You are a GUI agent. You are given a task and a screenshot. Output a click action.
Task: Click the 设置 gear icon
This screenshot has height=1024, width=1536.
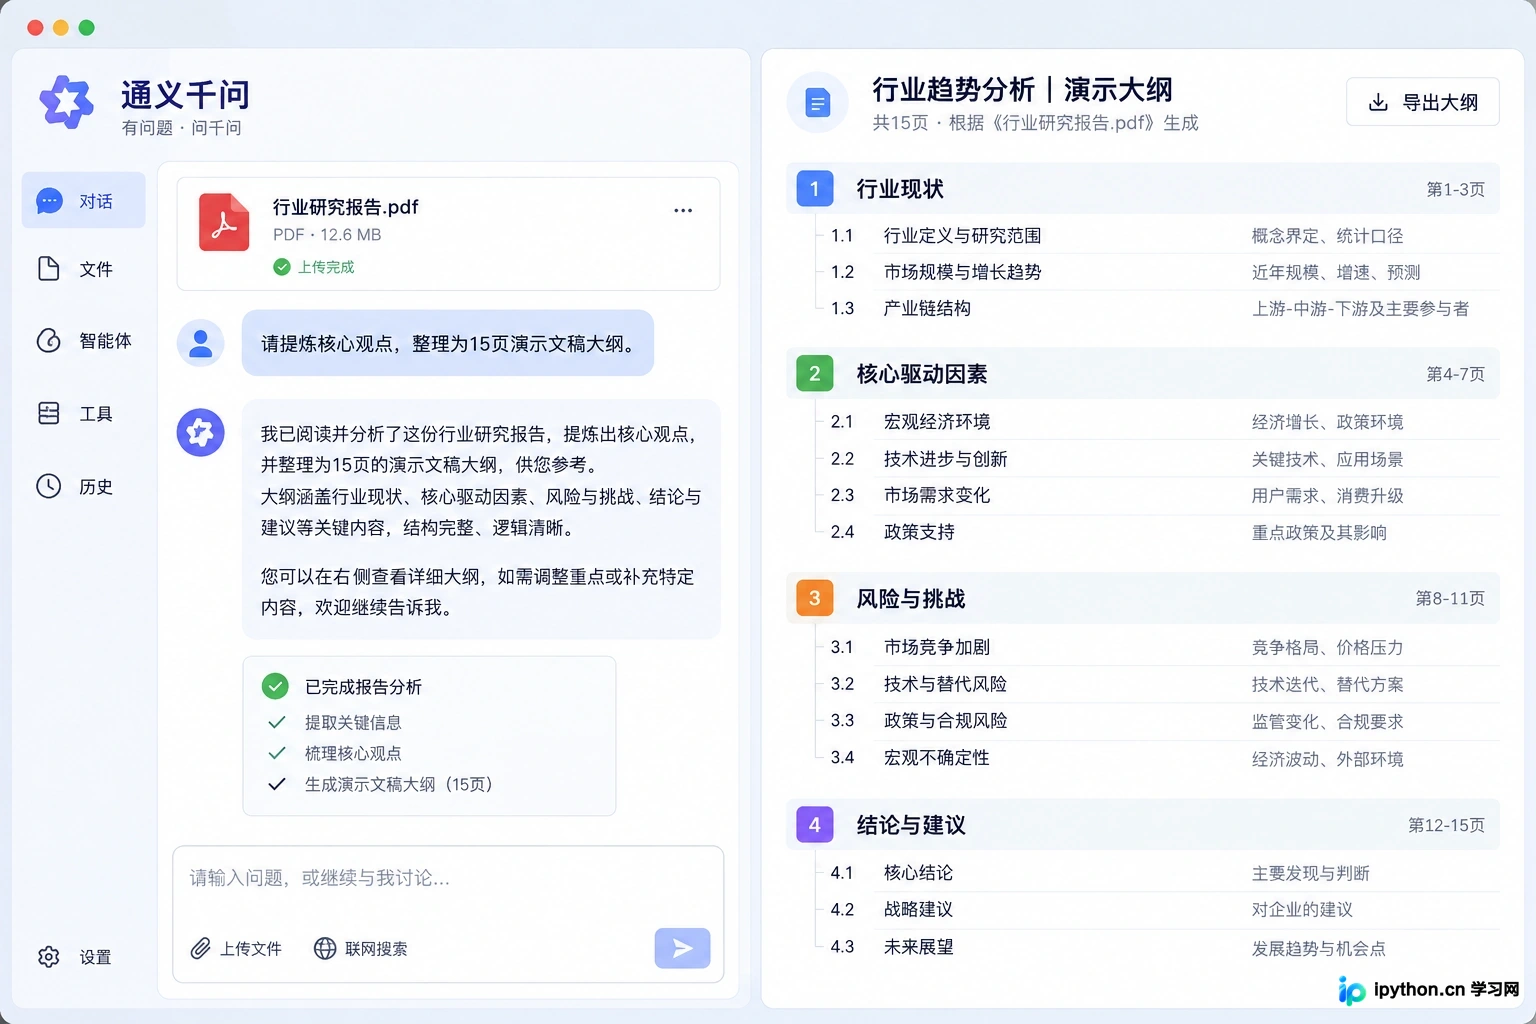(49, 957)
